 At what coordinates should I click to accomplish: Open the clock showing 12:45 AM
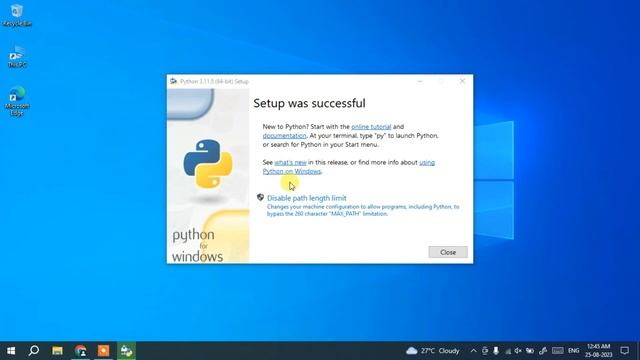pos(599,351)
